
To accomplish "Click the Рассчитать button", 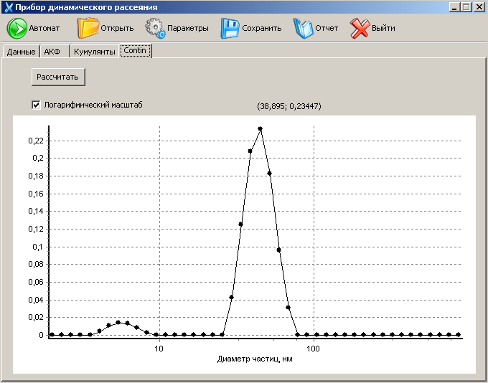I will pyautogui.click(x=58, y=77).
